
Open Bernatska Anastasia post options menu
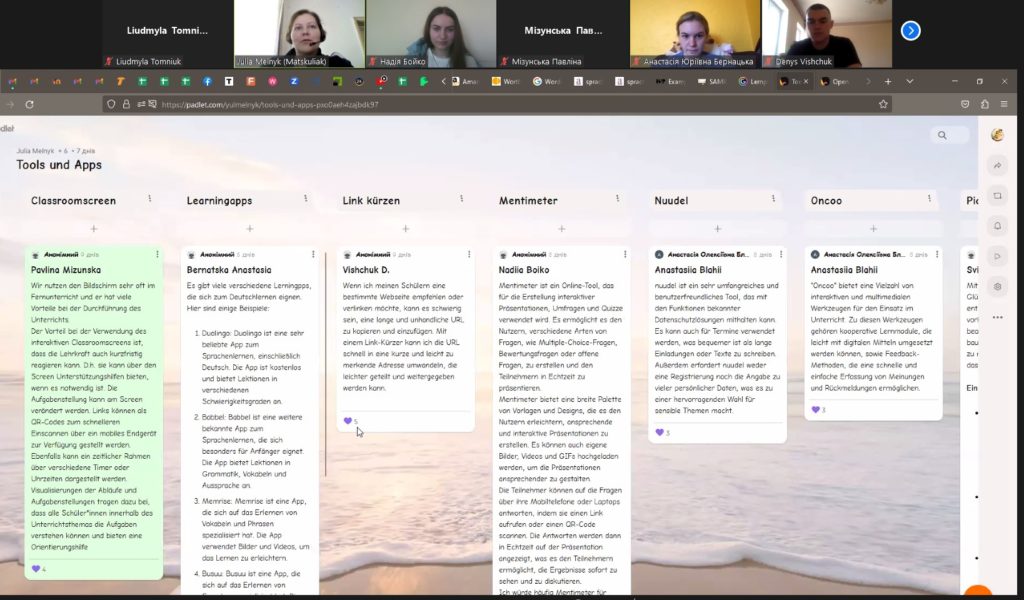pyautogui.click(x=313, y=255)
